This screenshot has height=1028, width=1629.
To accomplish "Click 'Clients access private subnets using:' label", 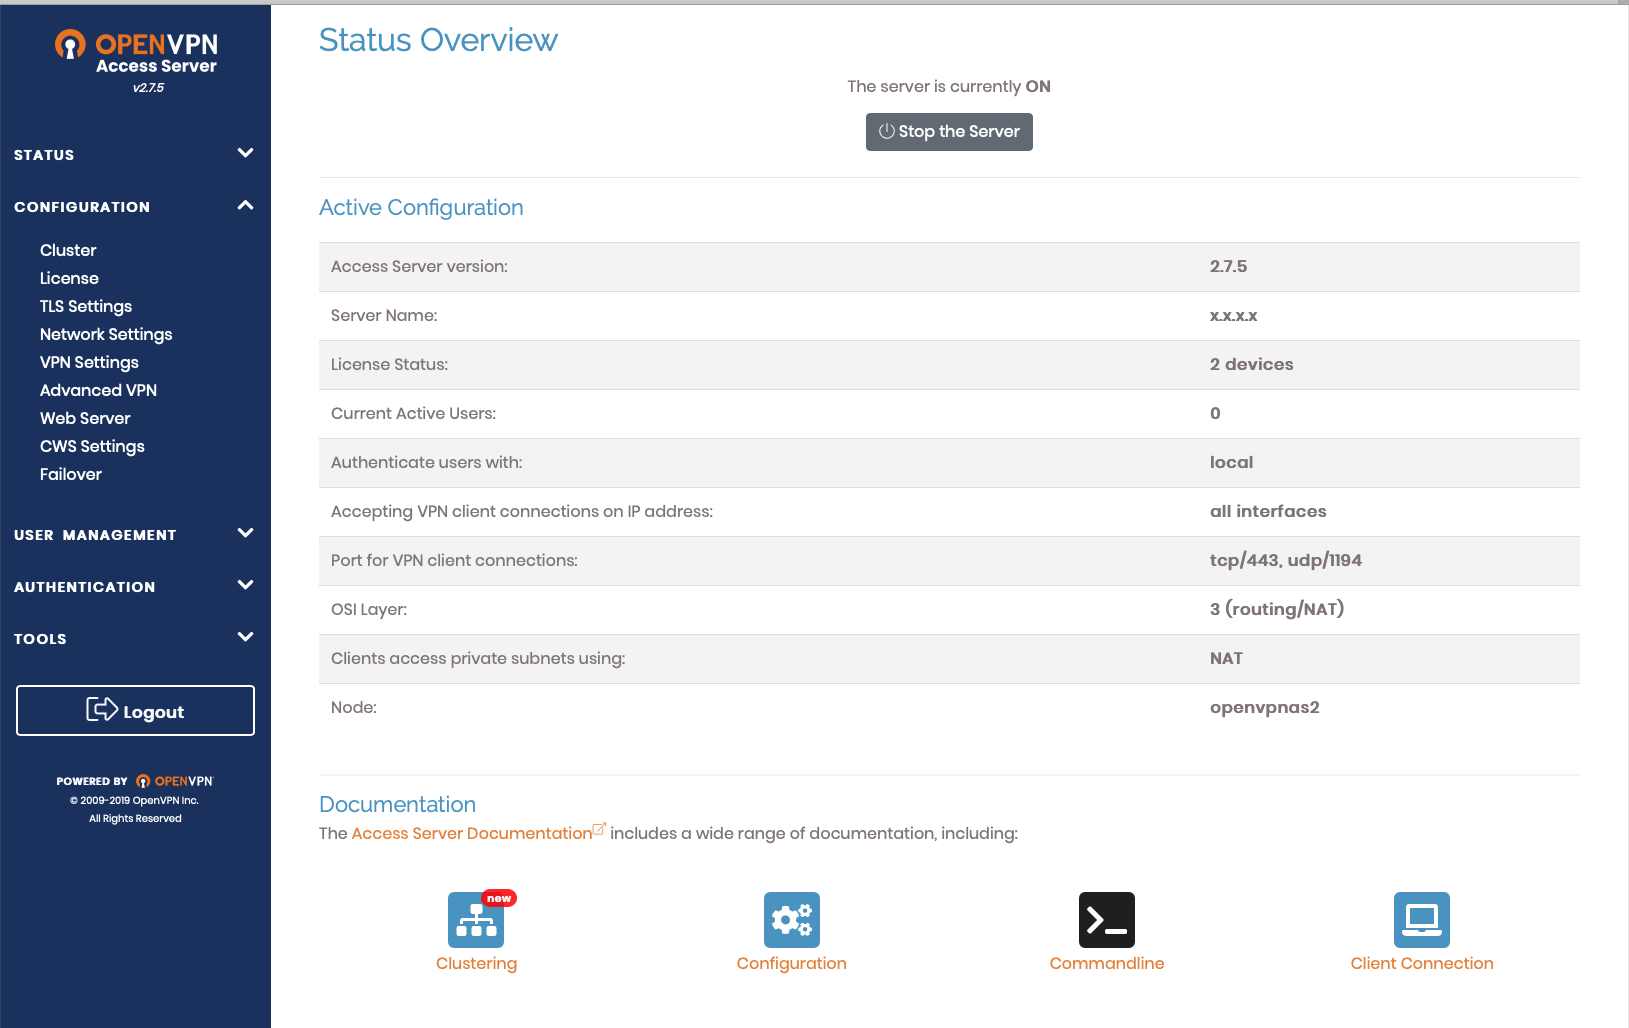I will [478, 658].
